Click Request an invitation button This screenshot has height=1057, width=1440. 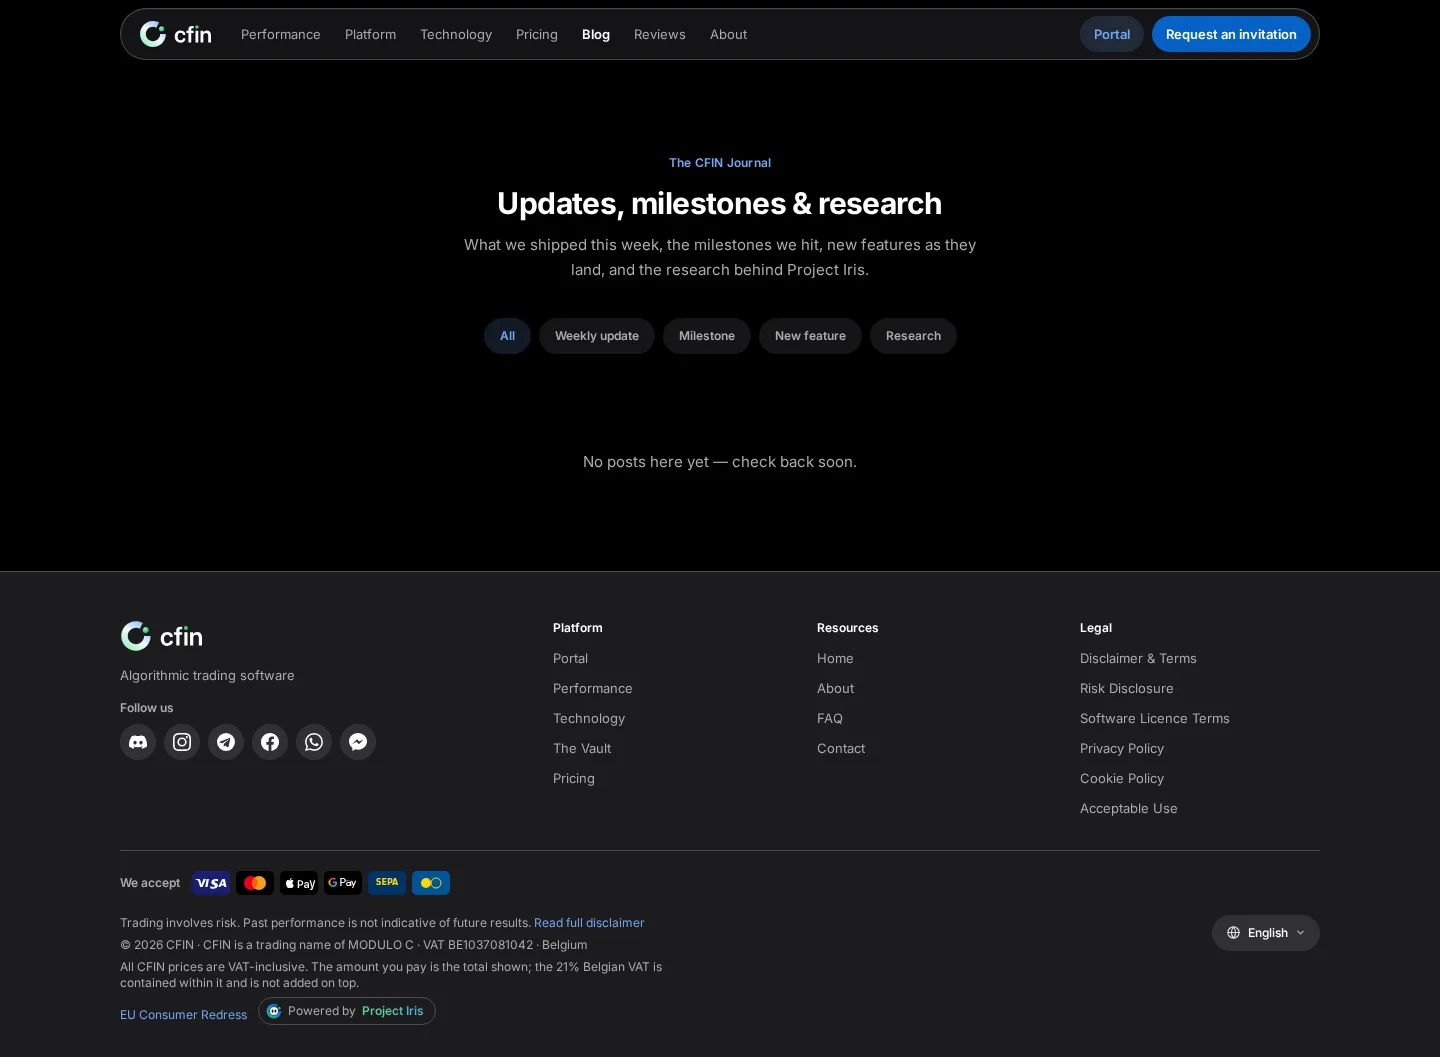pos(1231,34)
